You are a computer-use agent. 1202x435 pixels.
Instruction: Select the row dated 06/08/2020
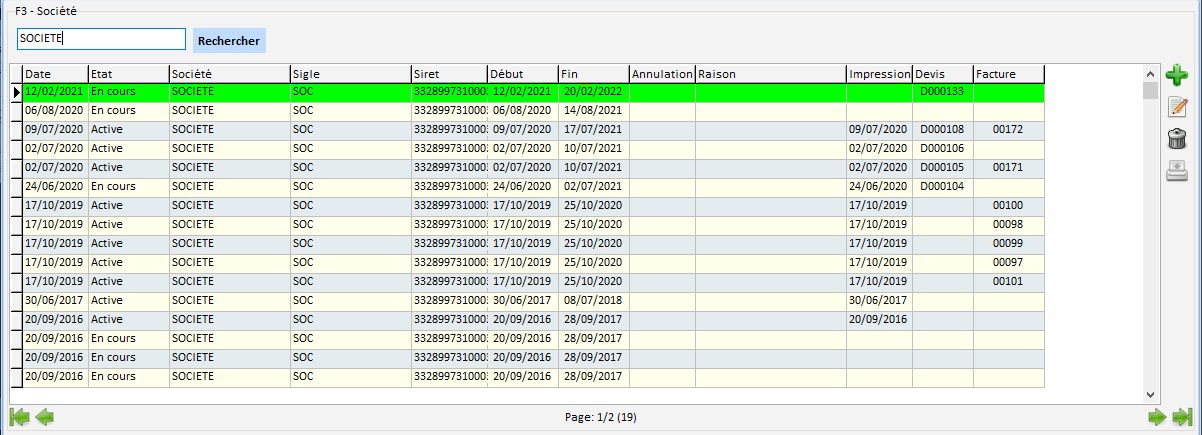tap(55, 111)
